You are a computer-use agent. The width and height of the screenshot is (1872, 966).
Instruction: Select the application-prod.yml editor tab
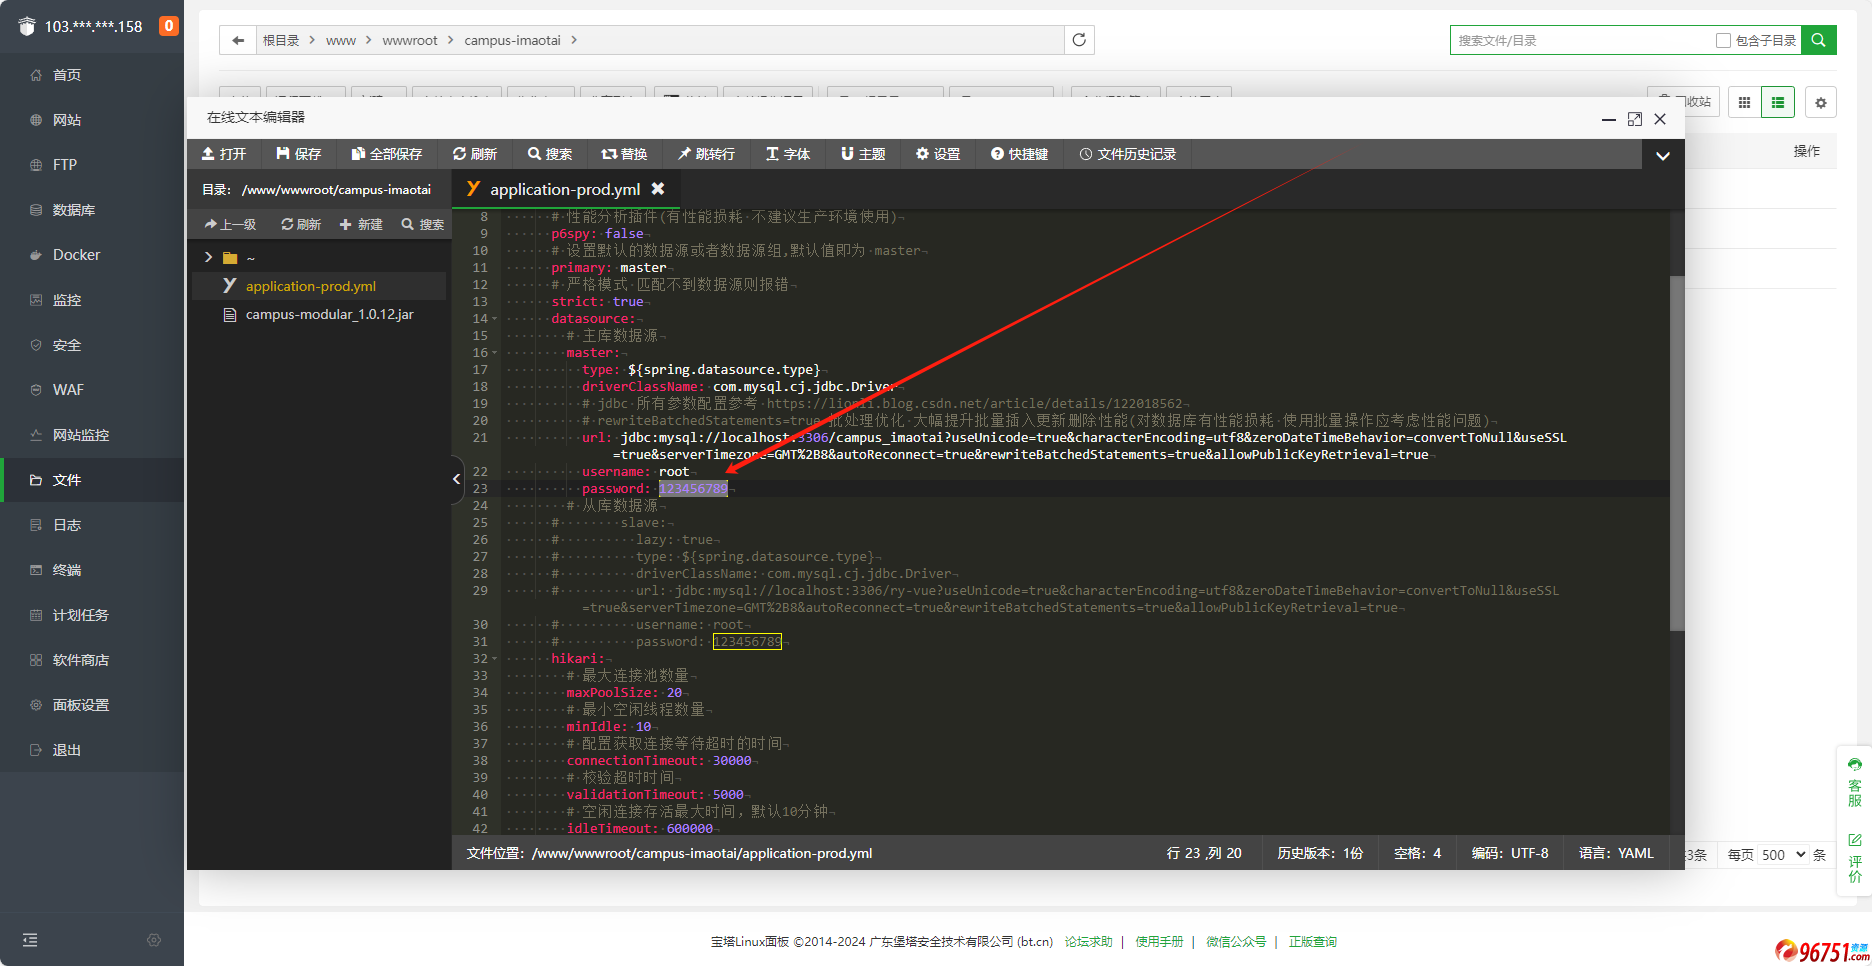(x=565, y=189)
